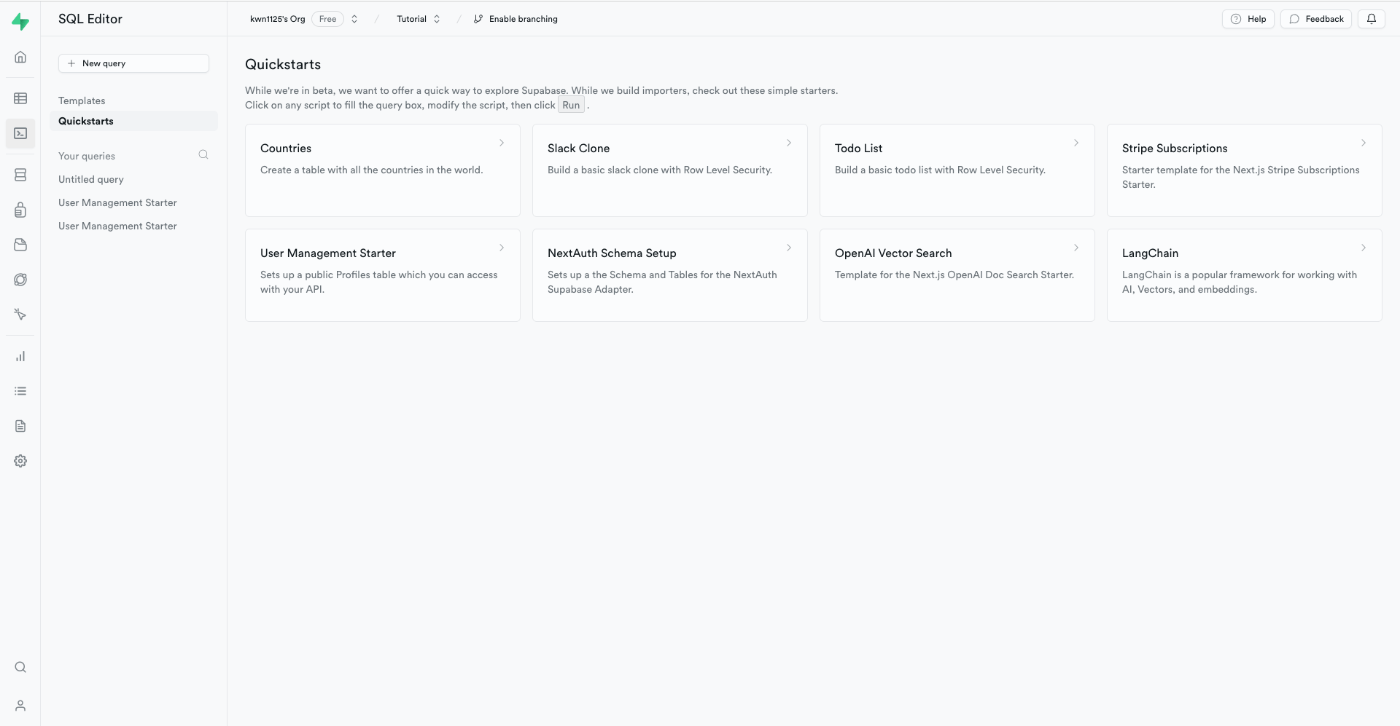Click the OpenAI Vector Search arrow
Screen dimensions: 1400x726
(x=1076, y=248)
